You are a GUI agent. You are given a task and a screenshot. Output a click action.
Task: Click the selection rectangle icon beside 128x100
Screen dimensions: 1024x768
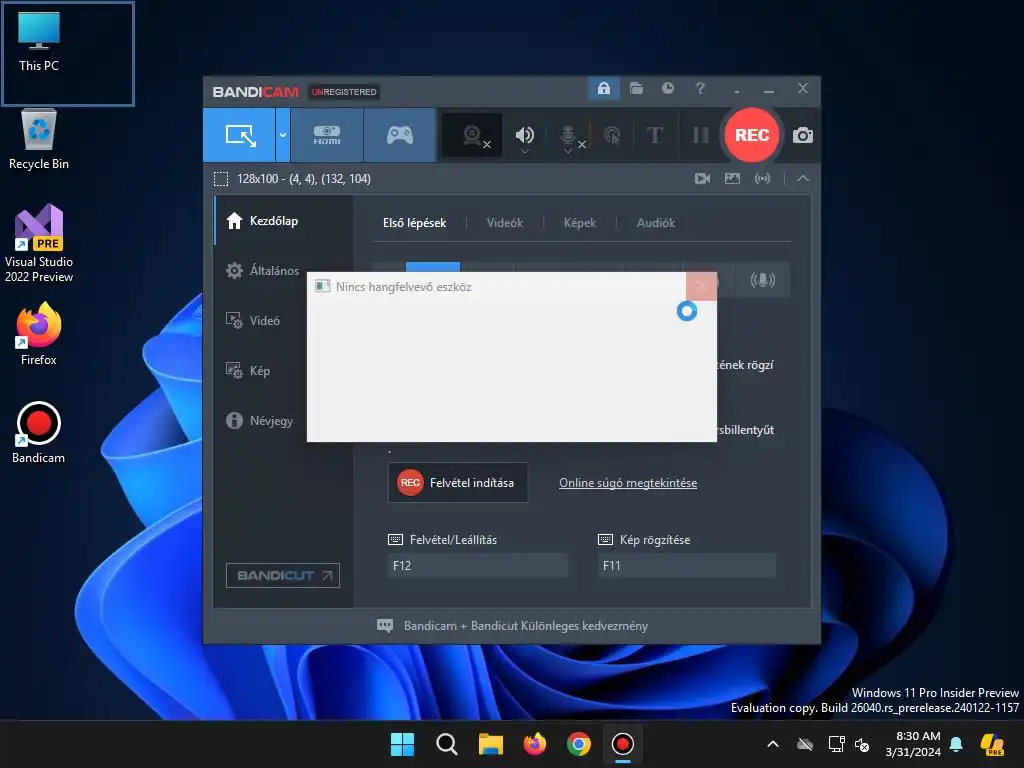(x=221, y=179)
